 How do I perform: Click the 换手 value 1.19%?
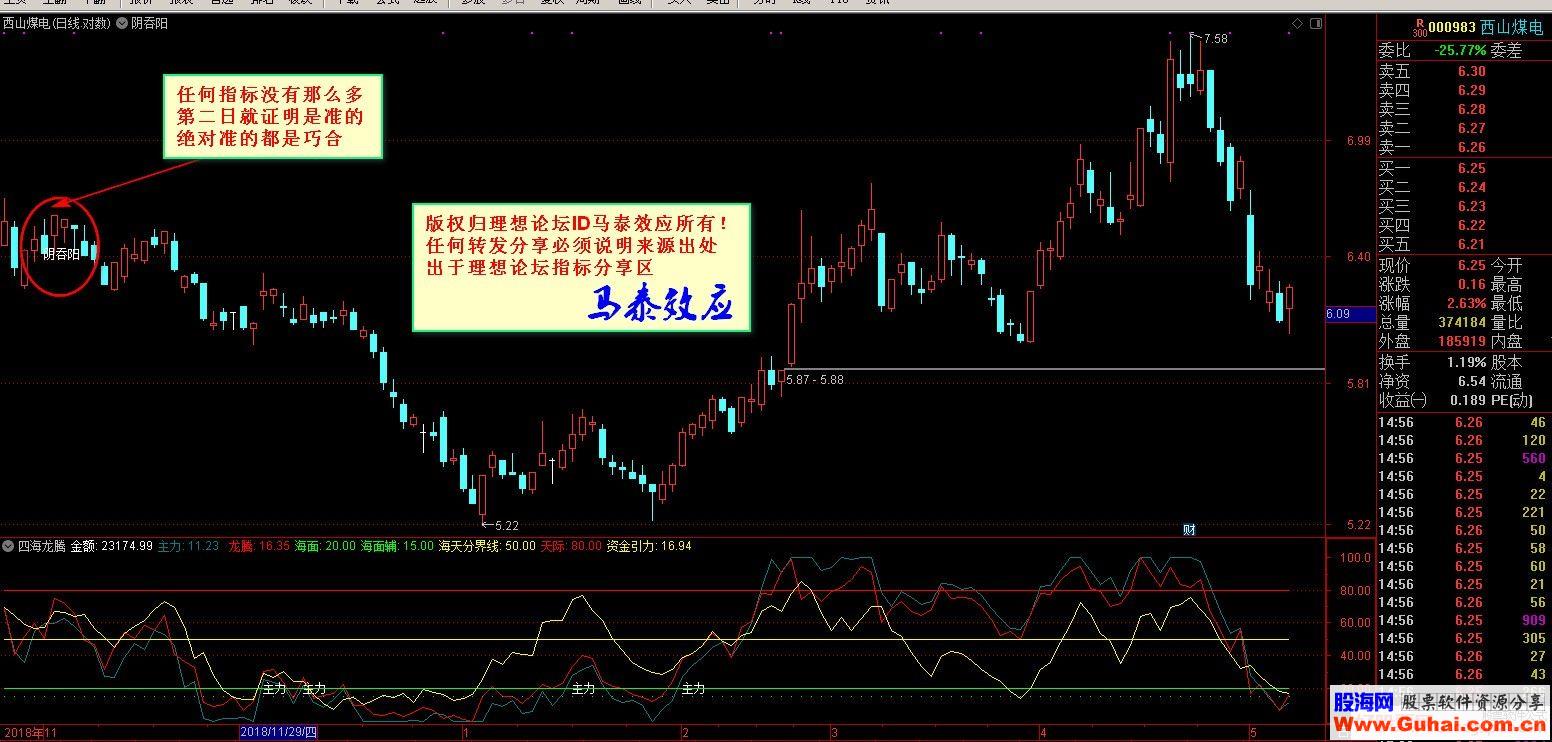point(1466,362)
